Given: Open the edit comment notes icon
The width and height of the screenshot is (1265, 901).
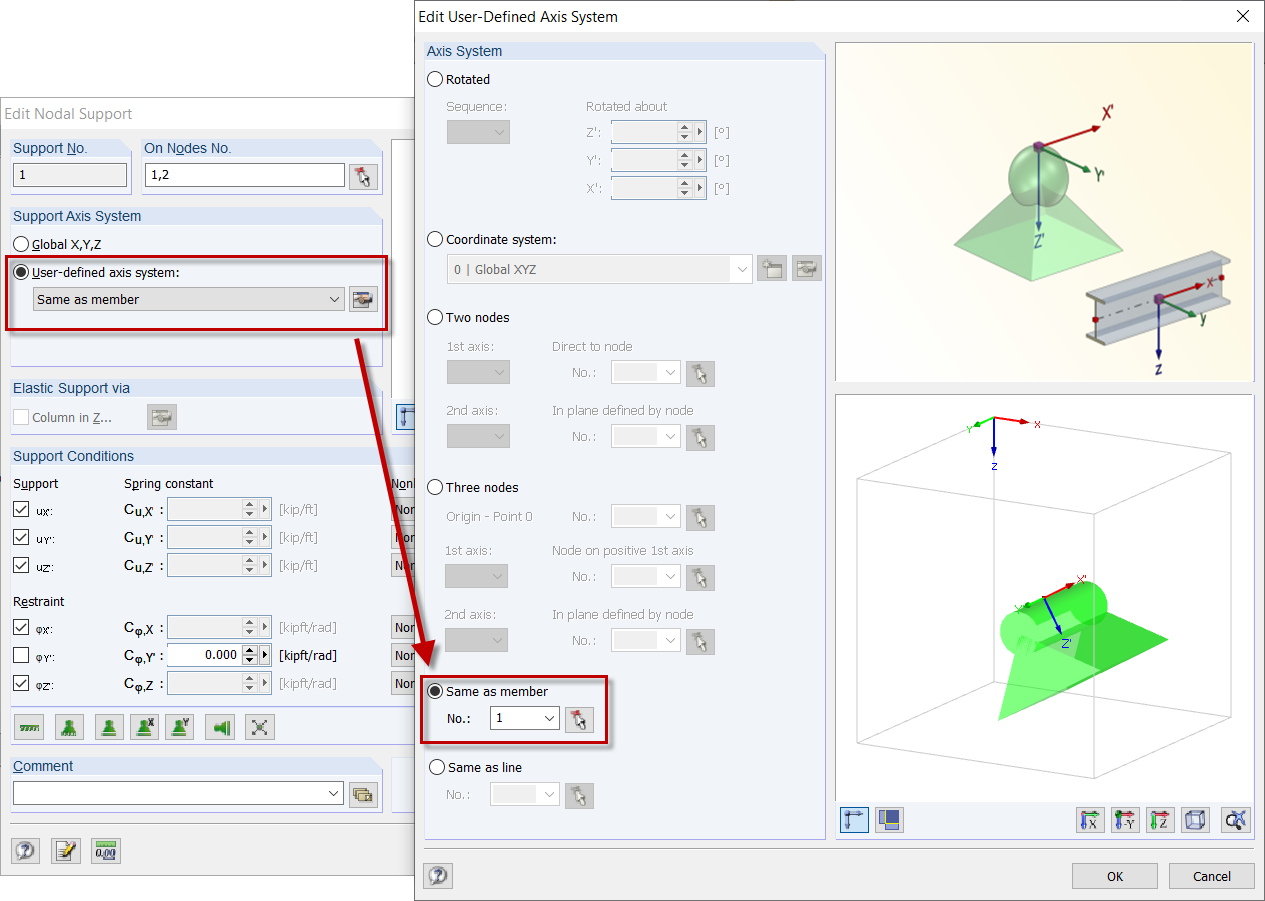Looking at the screenshot, I should [x=64, y=850].
